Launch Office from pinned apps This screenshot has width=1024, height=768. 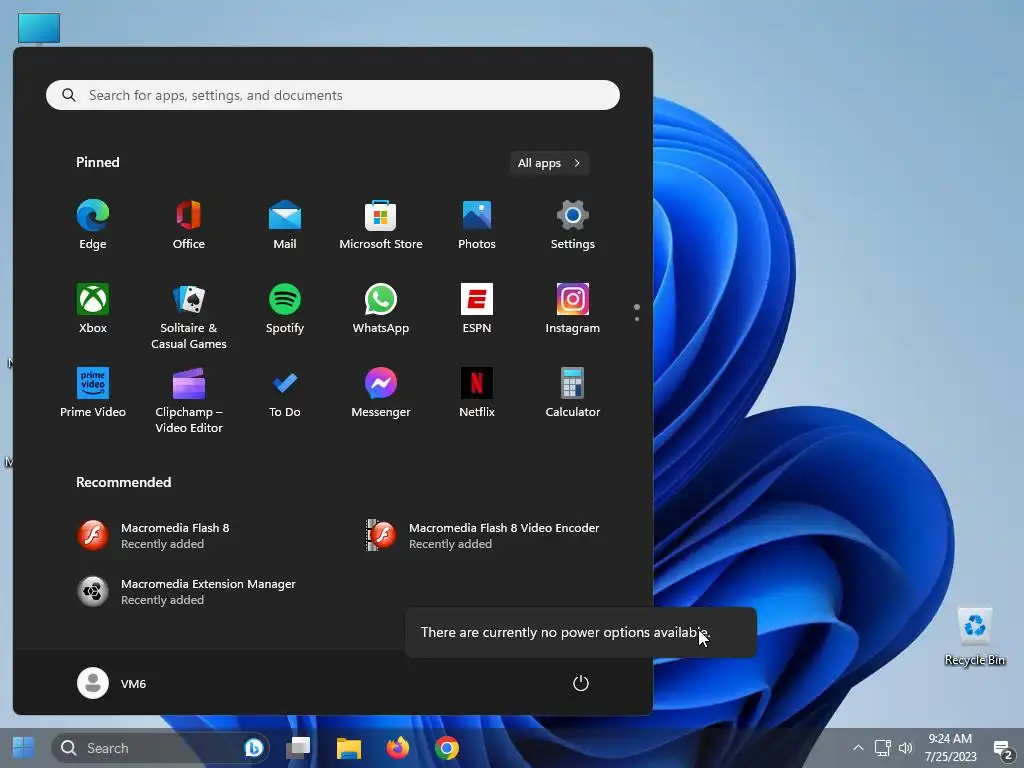click(189, 225)
